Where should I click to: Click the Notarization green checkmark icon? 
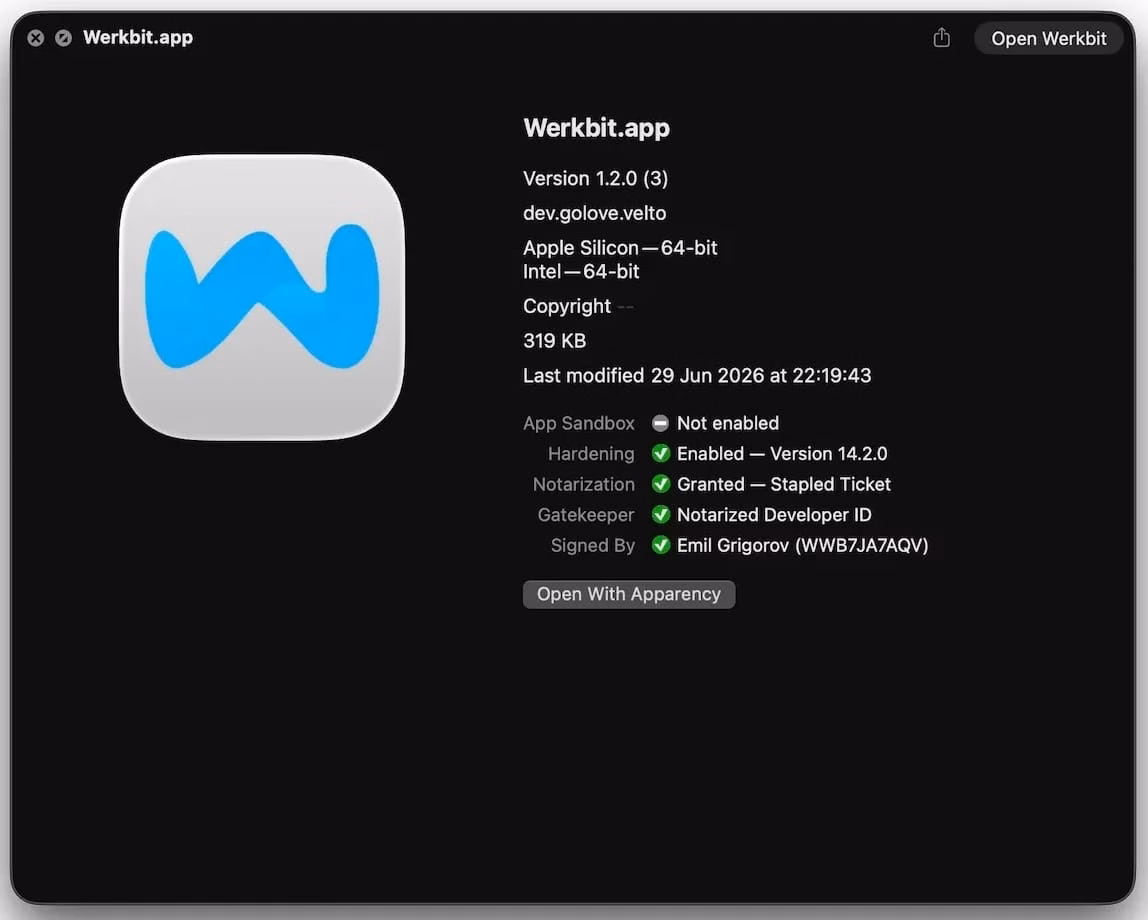click(x=660, y=484)
